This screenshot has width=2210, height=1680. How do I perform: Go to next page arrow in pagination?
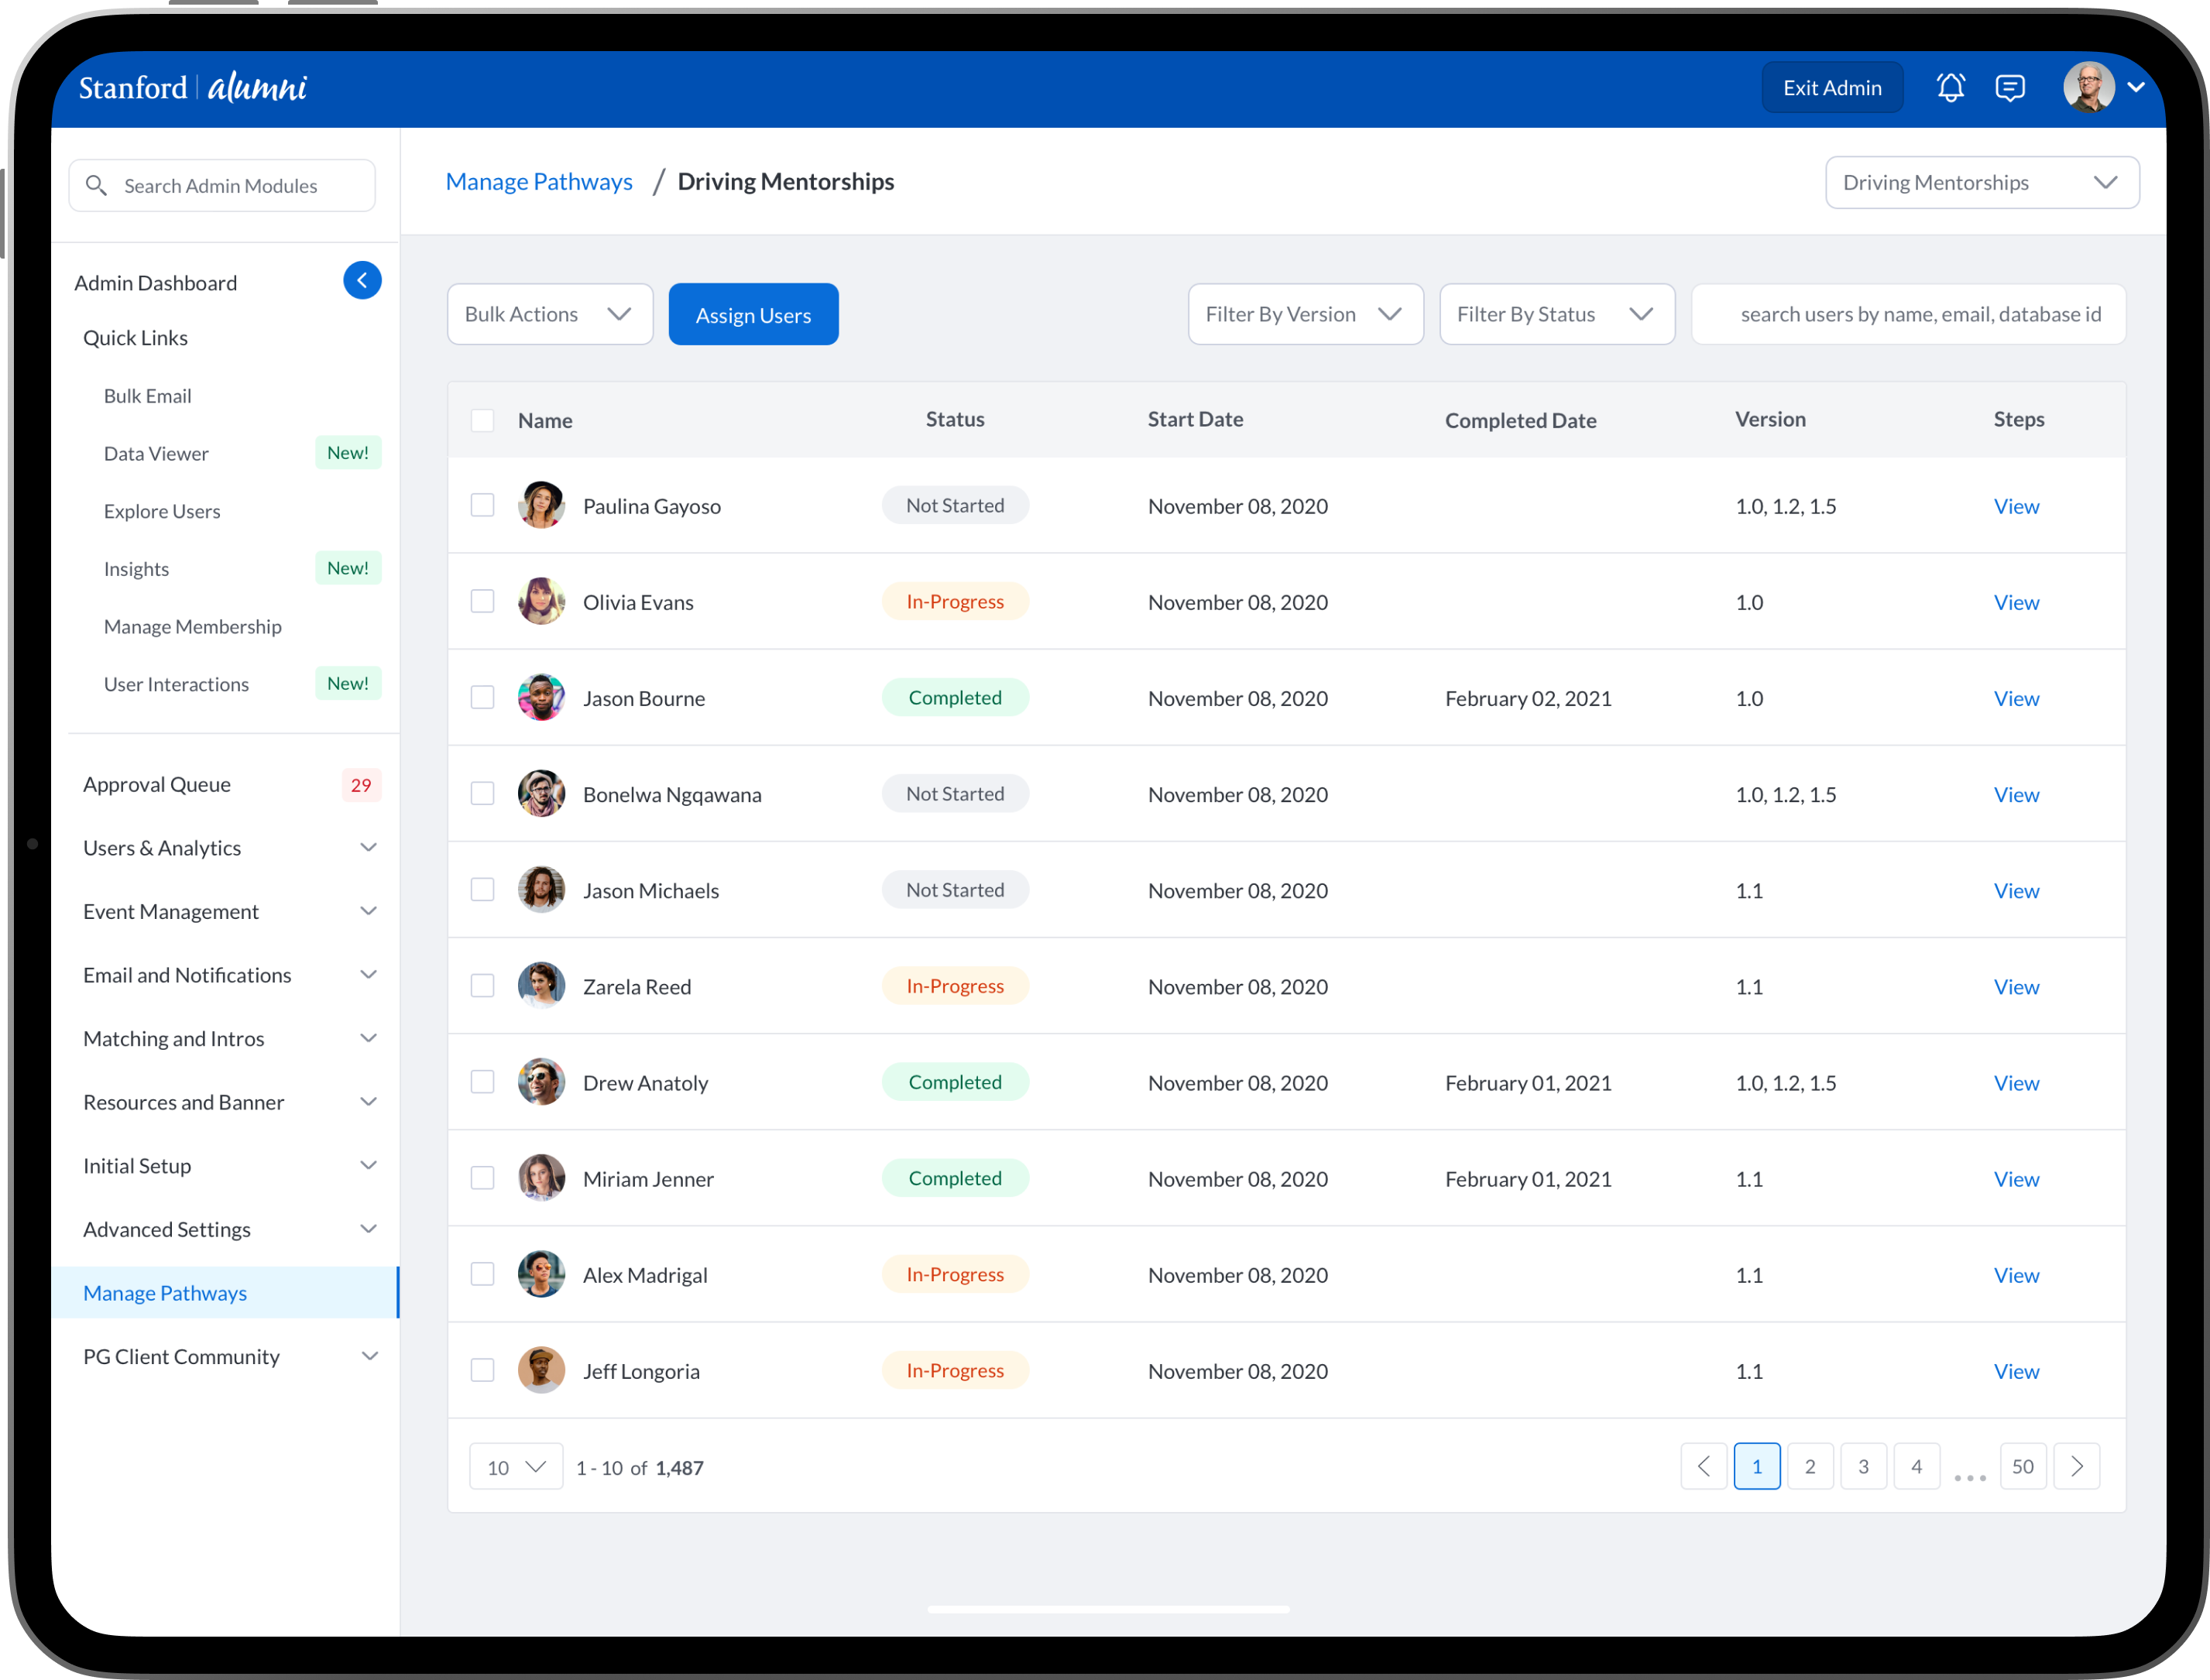2077,1467
